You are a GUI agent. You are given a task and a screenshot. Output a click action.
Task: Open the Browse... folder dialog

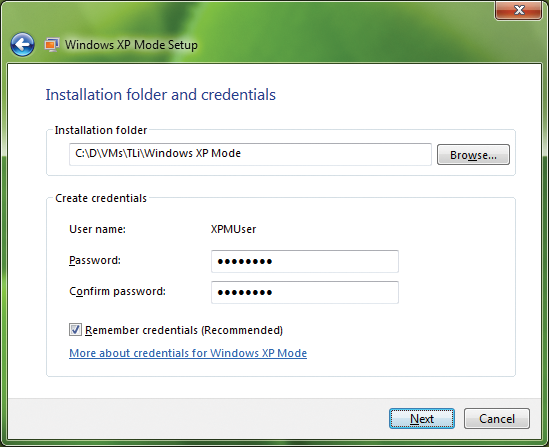coord(473,154)
